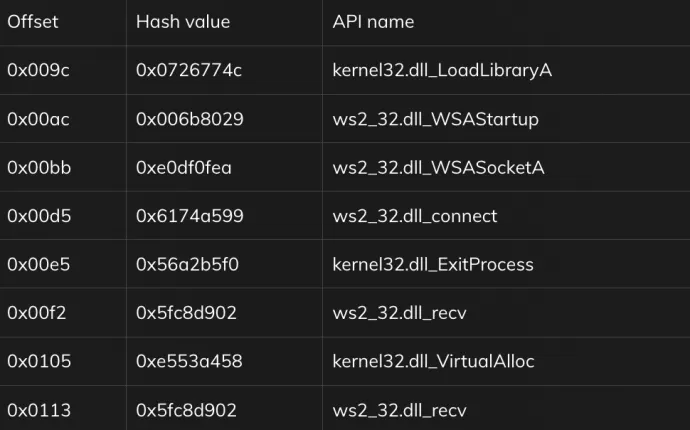Image resolution: width=690 pixels, height=430 pixels.
Task: Select the ws2_32.dll_WSAStartup entry
Action: click(x=435, y=120)
